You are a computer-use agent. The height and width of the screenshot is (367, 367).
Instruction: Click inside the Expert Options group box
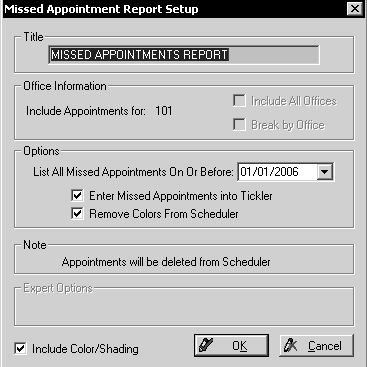(x=184, y=310)
